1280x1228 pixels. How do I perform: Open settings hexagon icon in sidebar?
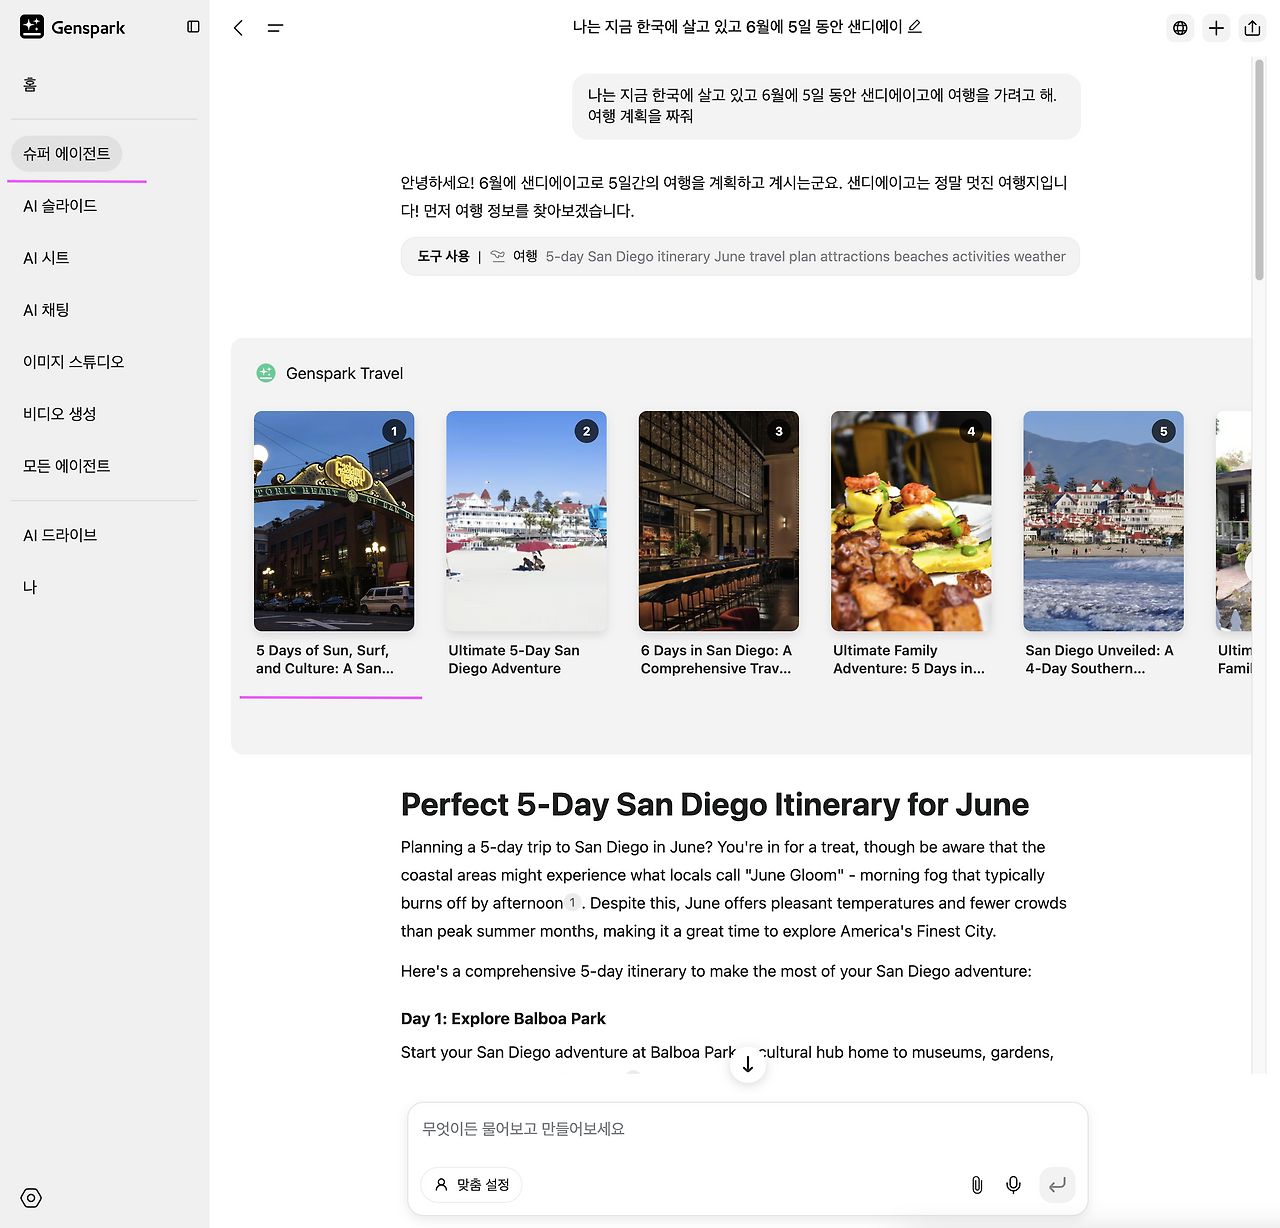[31, 1198]
